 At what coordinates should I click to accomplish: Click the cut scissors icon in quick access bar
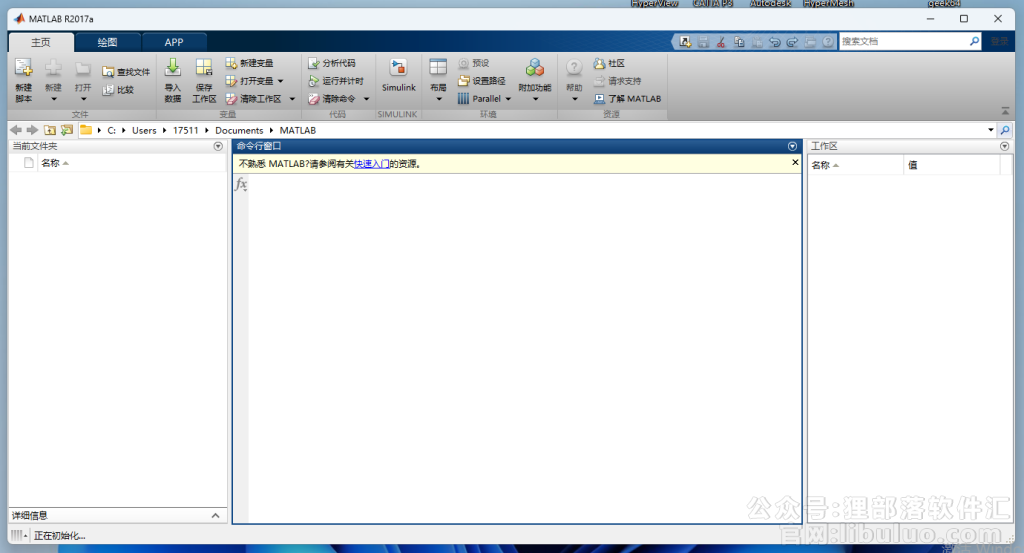tap(721, 42)
